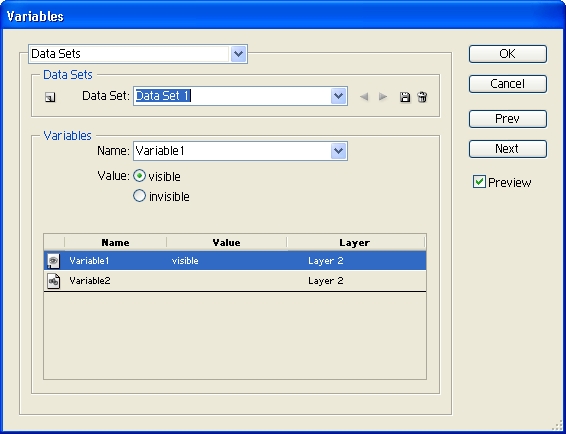Click the Name column header
Screen dimensions: 566x434
(x=116, y=242)
